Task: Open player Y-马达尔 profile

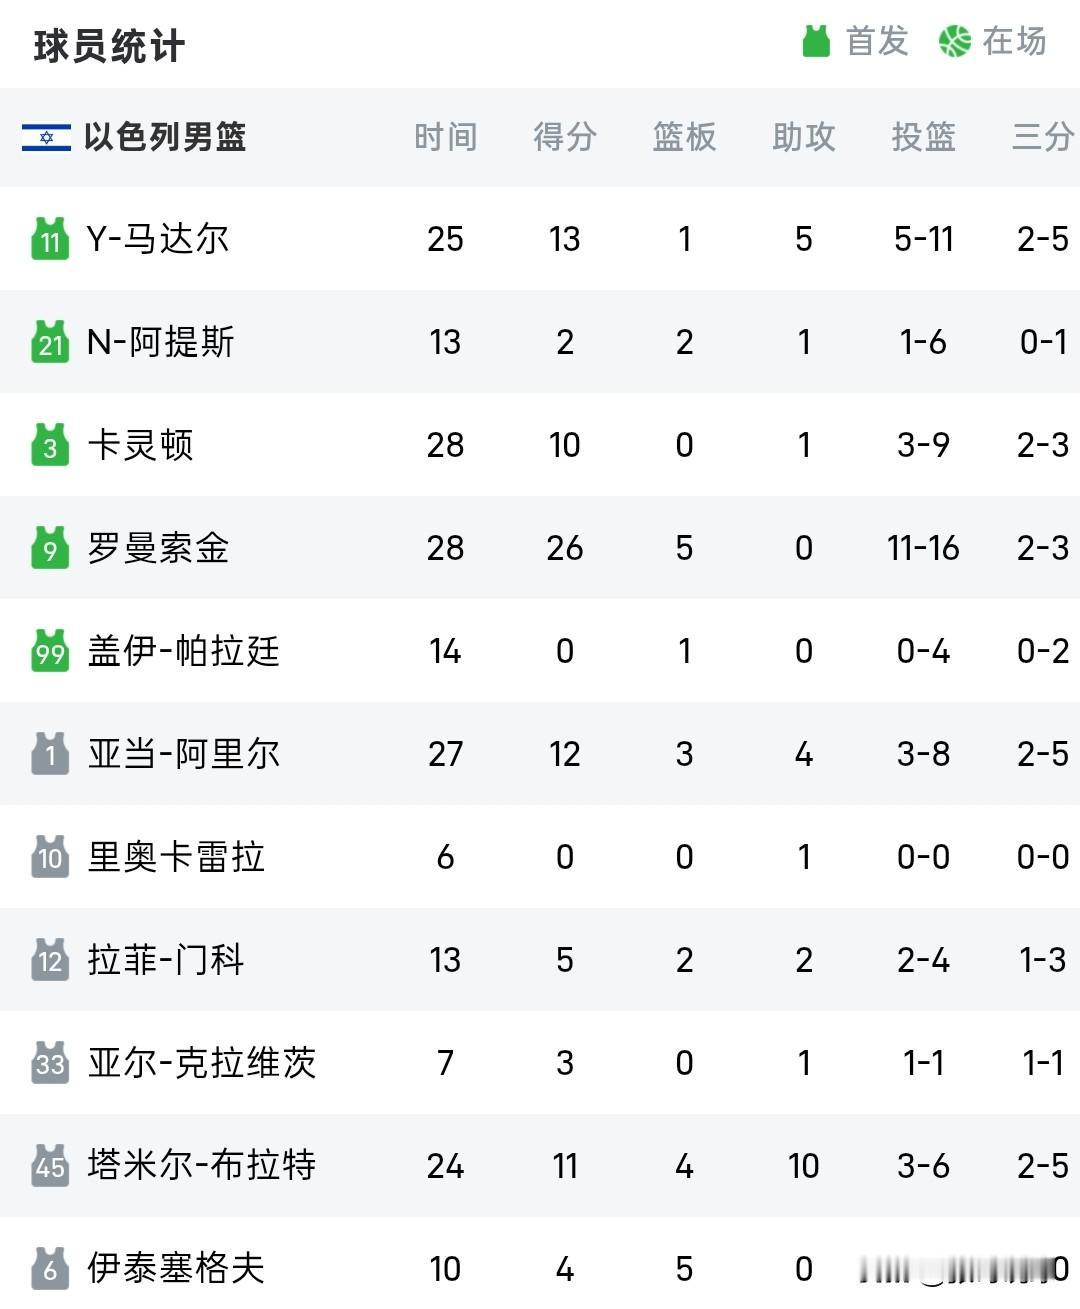Action: pos(158,239)
